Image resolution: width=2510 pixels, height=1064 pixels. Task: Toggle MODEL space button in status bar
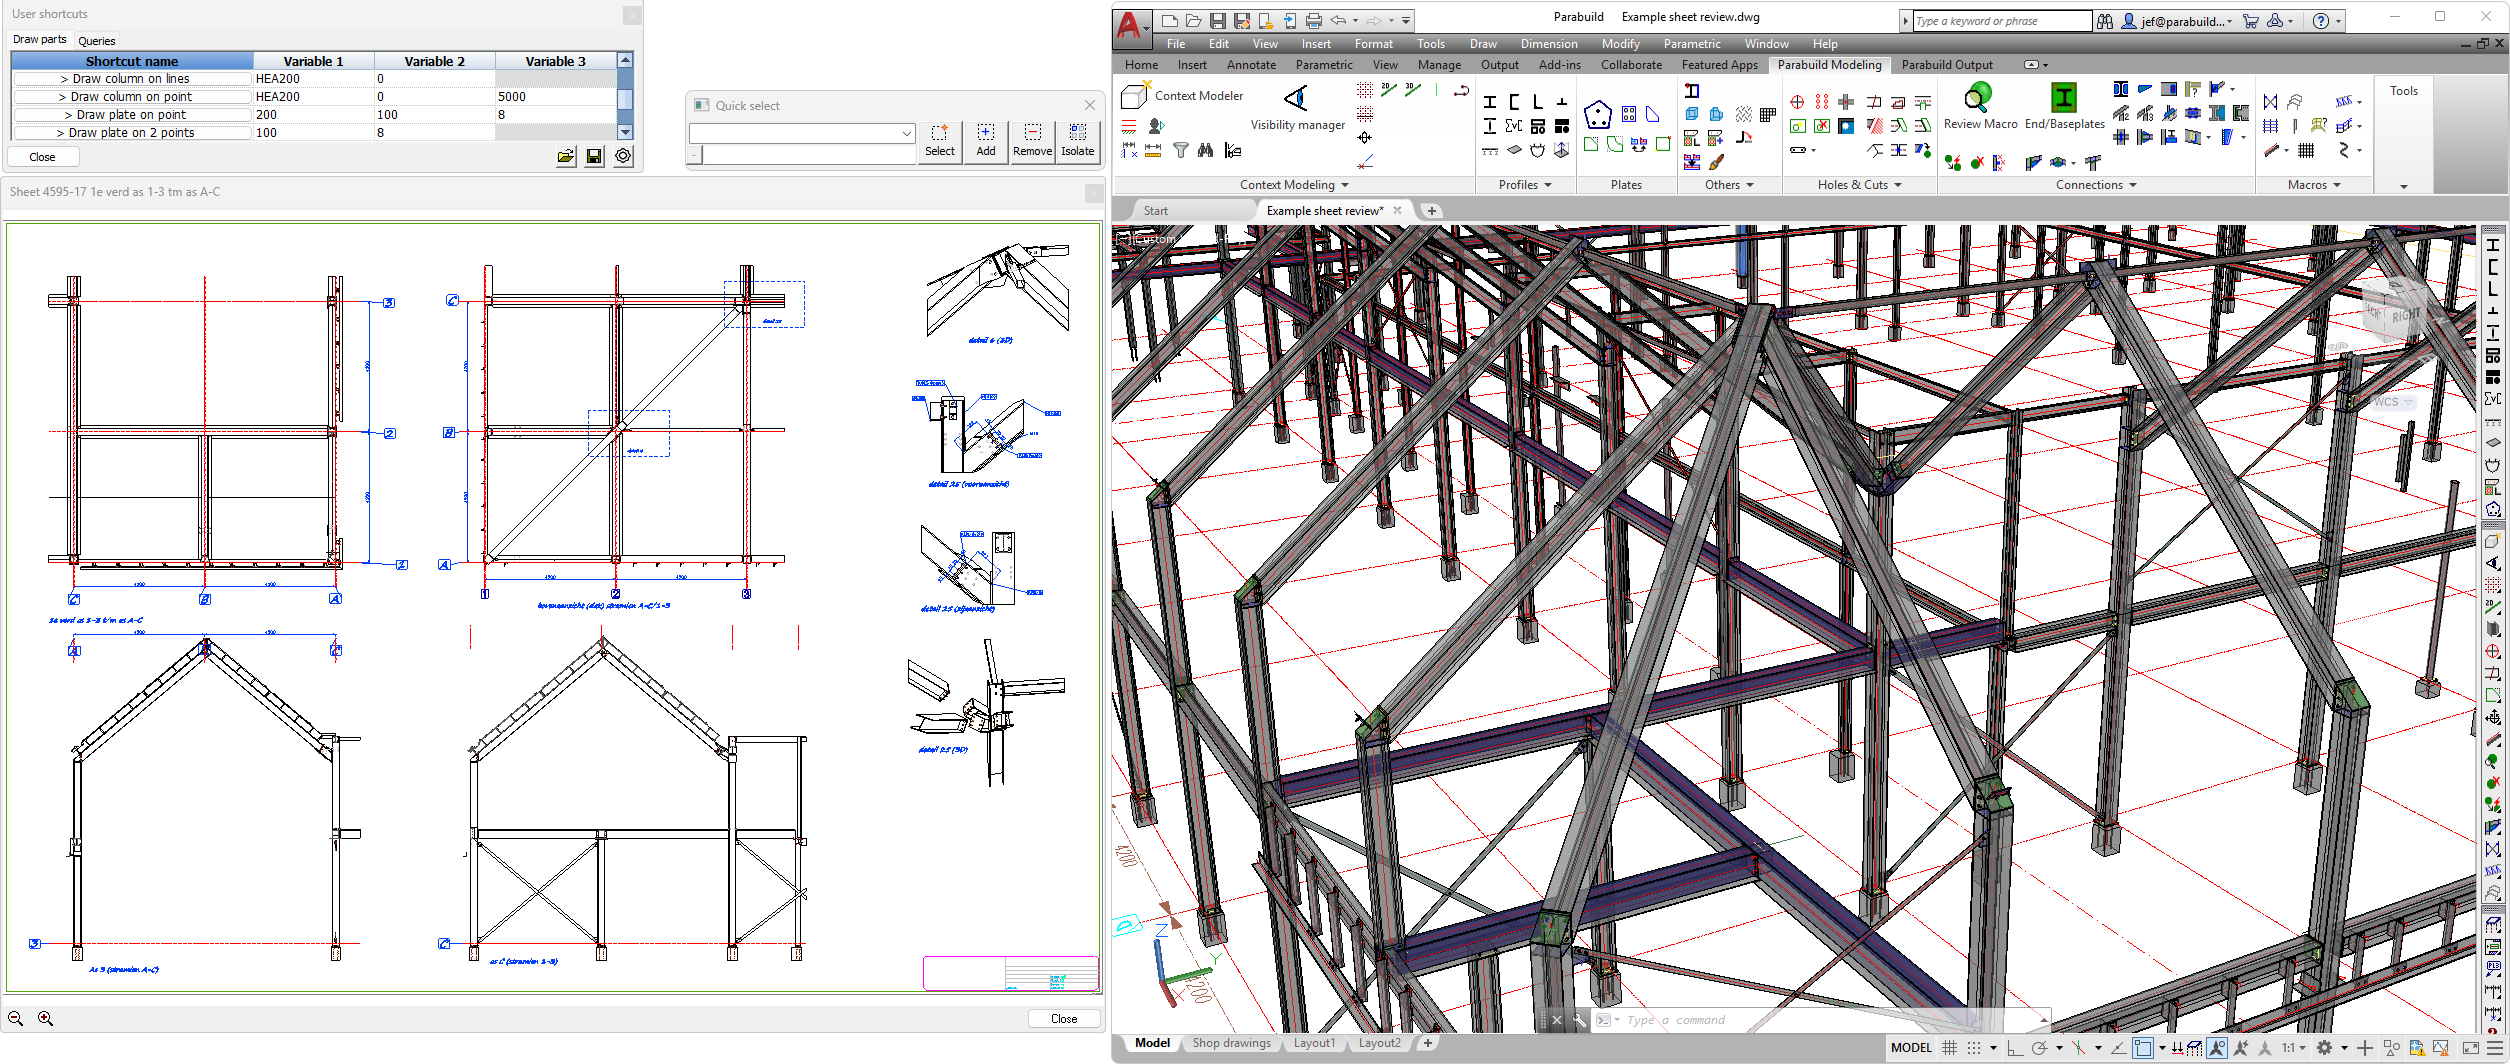[x=1911, y=1048]
